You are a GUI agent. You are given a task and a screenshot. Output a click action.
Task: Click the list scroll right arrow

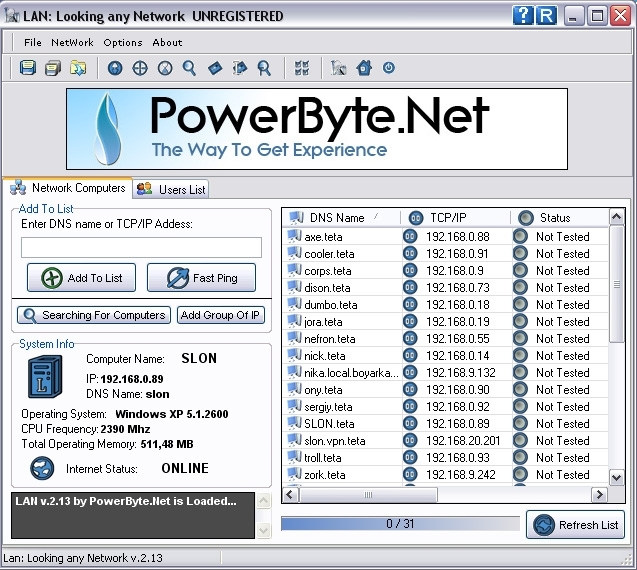[599, 494]
